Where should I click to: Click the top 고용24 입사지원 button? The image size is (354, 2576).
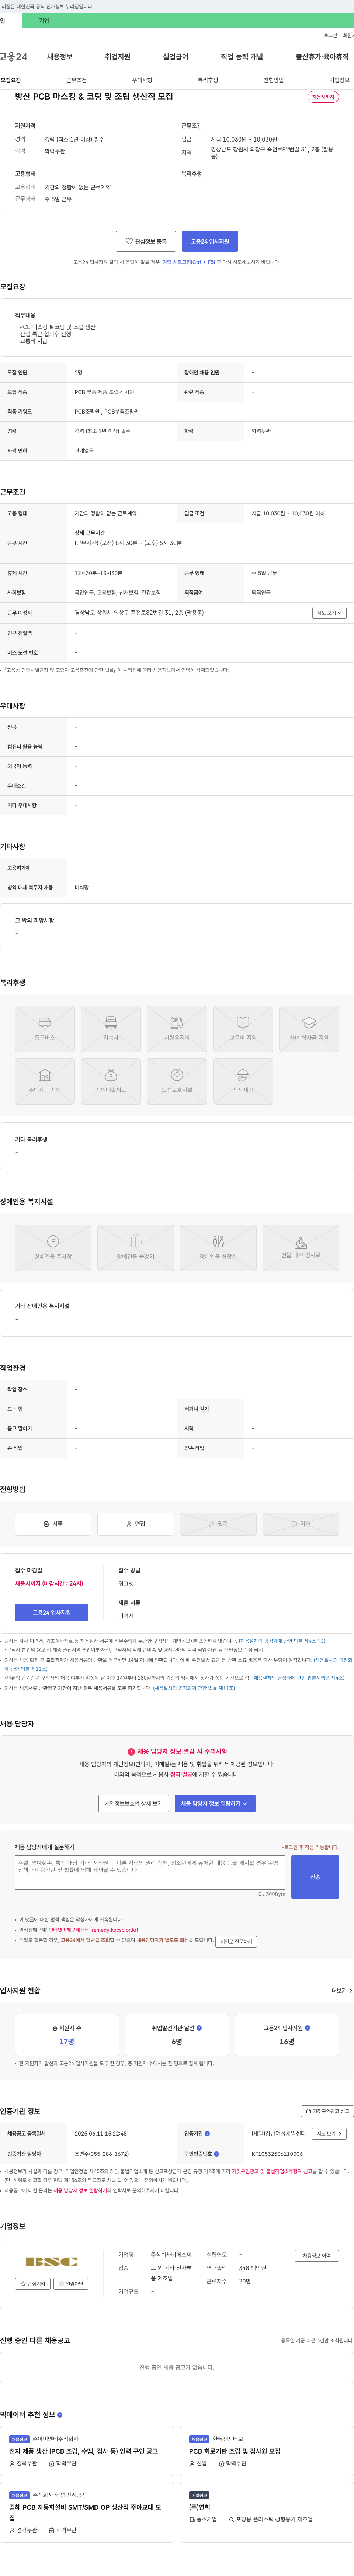click(x=210, y=241)
